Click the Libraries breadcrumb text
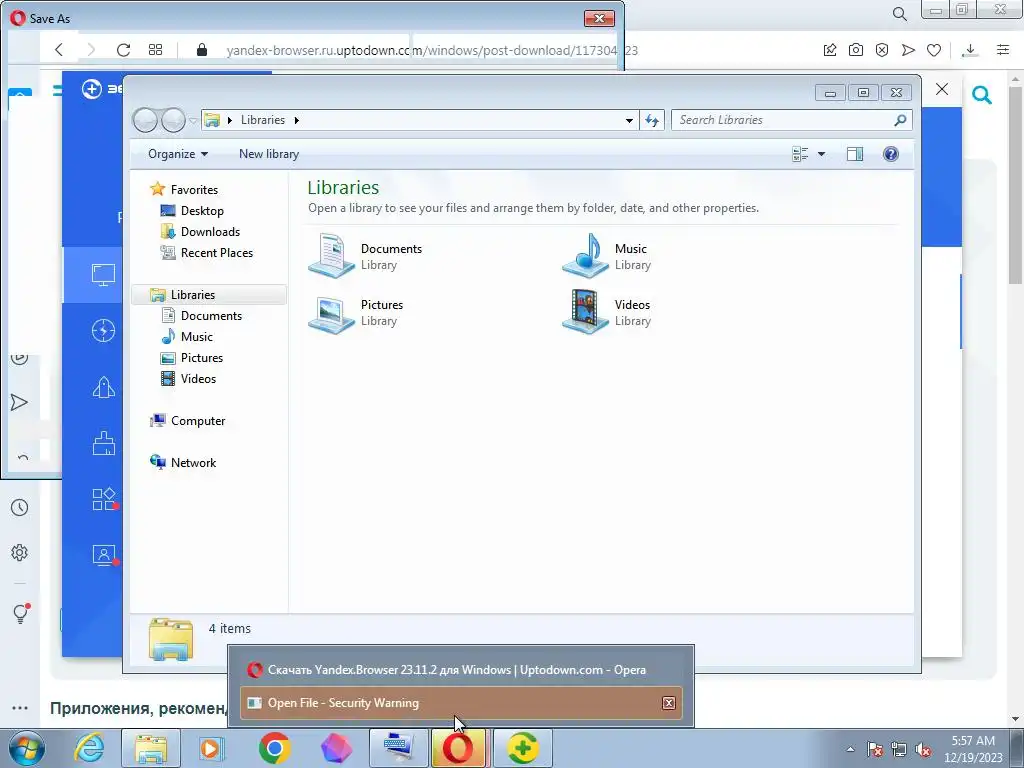The image size is (1024, 768). click(x=263, y=120)
